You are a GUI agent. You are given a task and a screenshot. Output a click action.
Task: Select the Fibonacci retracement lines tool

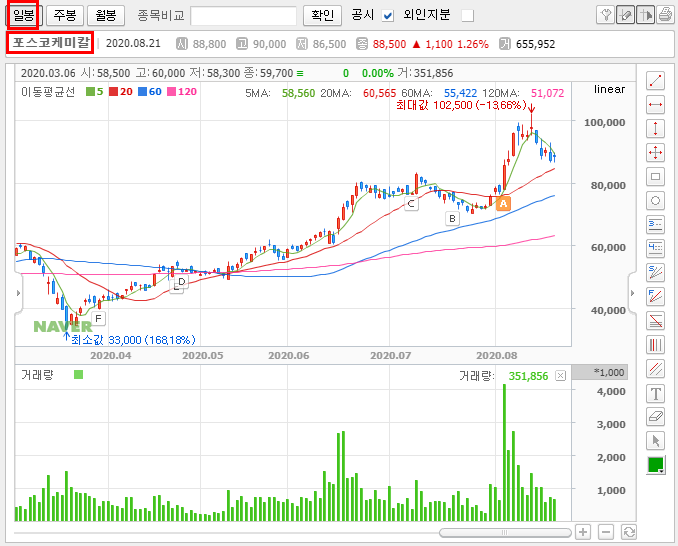(656, 321)
